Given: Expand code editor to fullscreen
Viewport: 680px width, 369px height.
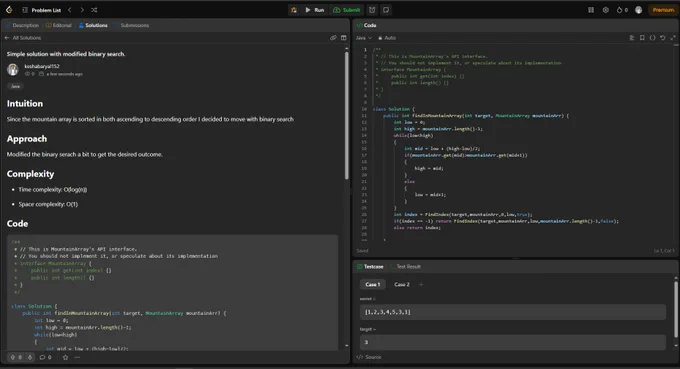Looking at the screenshot, I should pyautogui.click(x=673, y=38).
